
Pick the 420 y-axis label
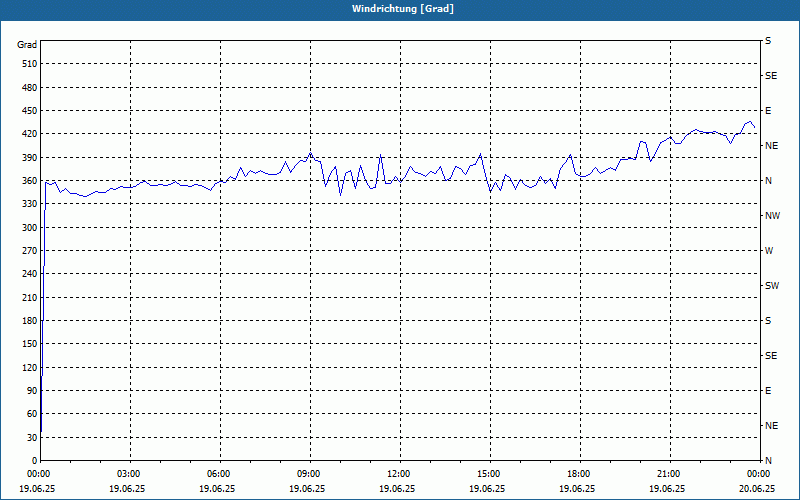[30, 134]
